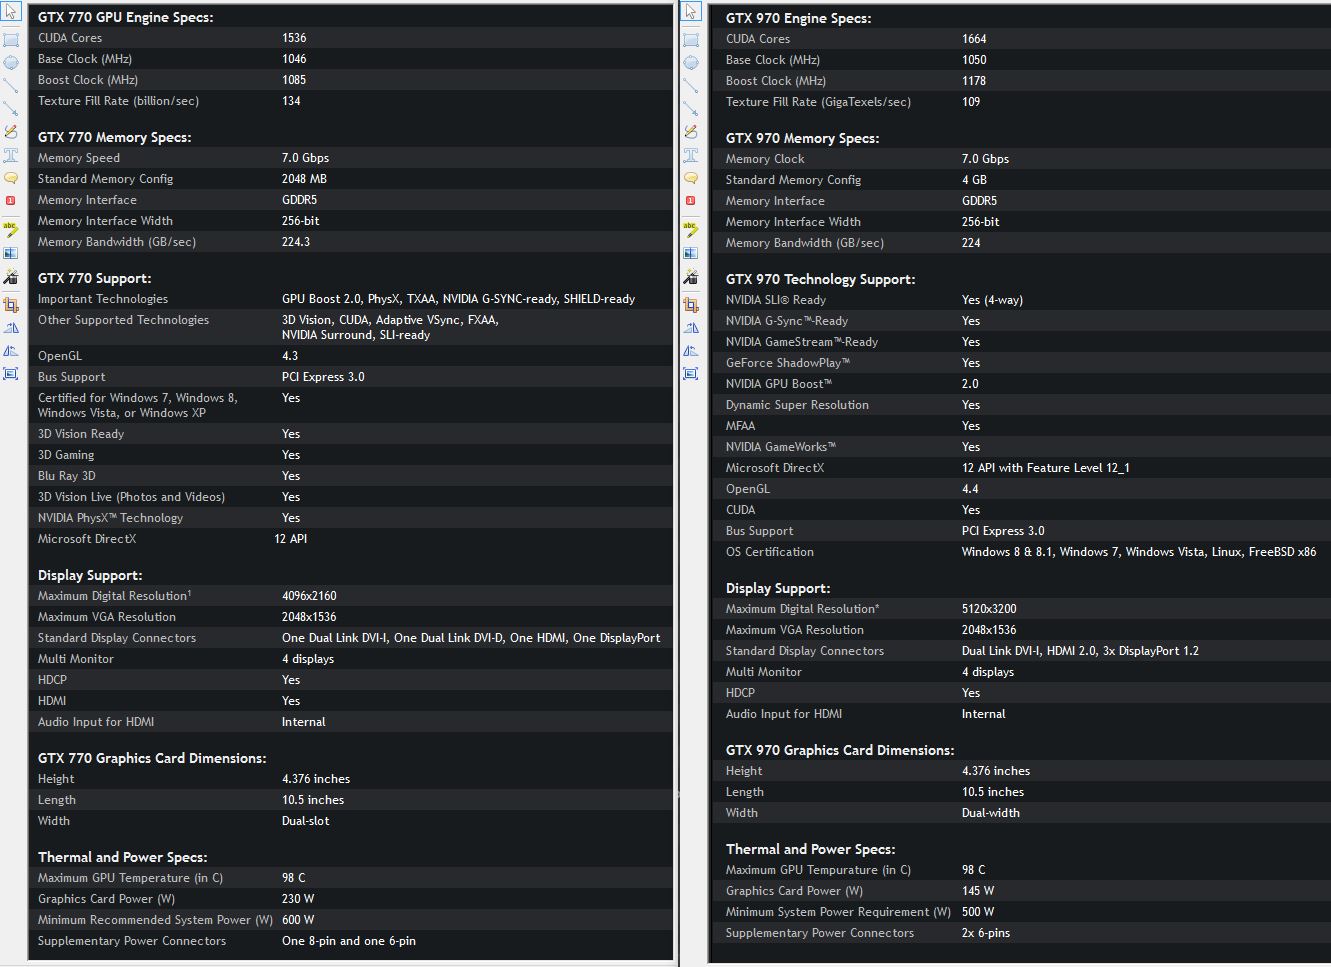Select the Arrow tool in GTX 970 editor

click(691, 109)
